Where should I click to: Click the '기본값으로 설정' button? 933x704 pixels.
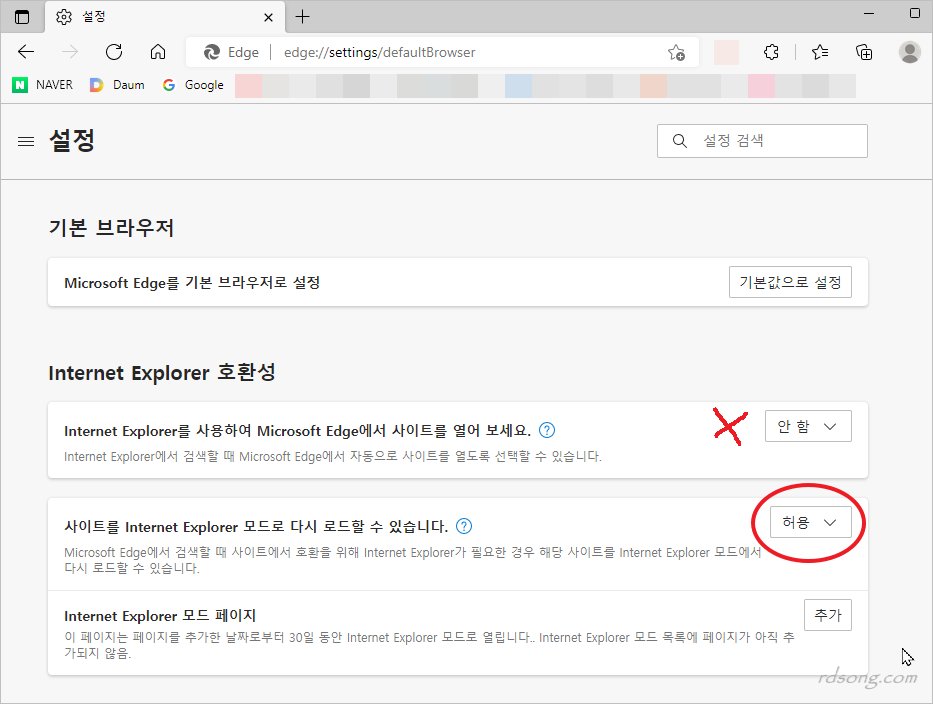[x=789, y=282]
